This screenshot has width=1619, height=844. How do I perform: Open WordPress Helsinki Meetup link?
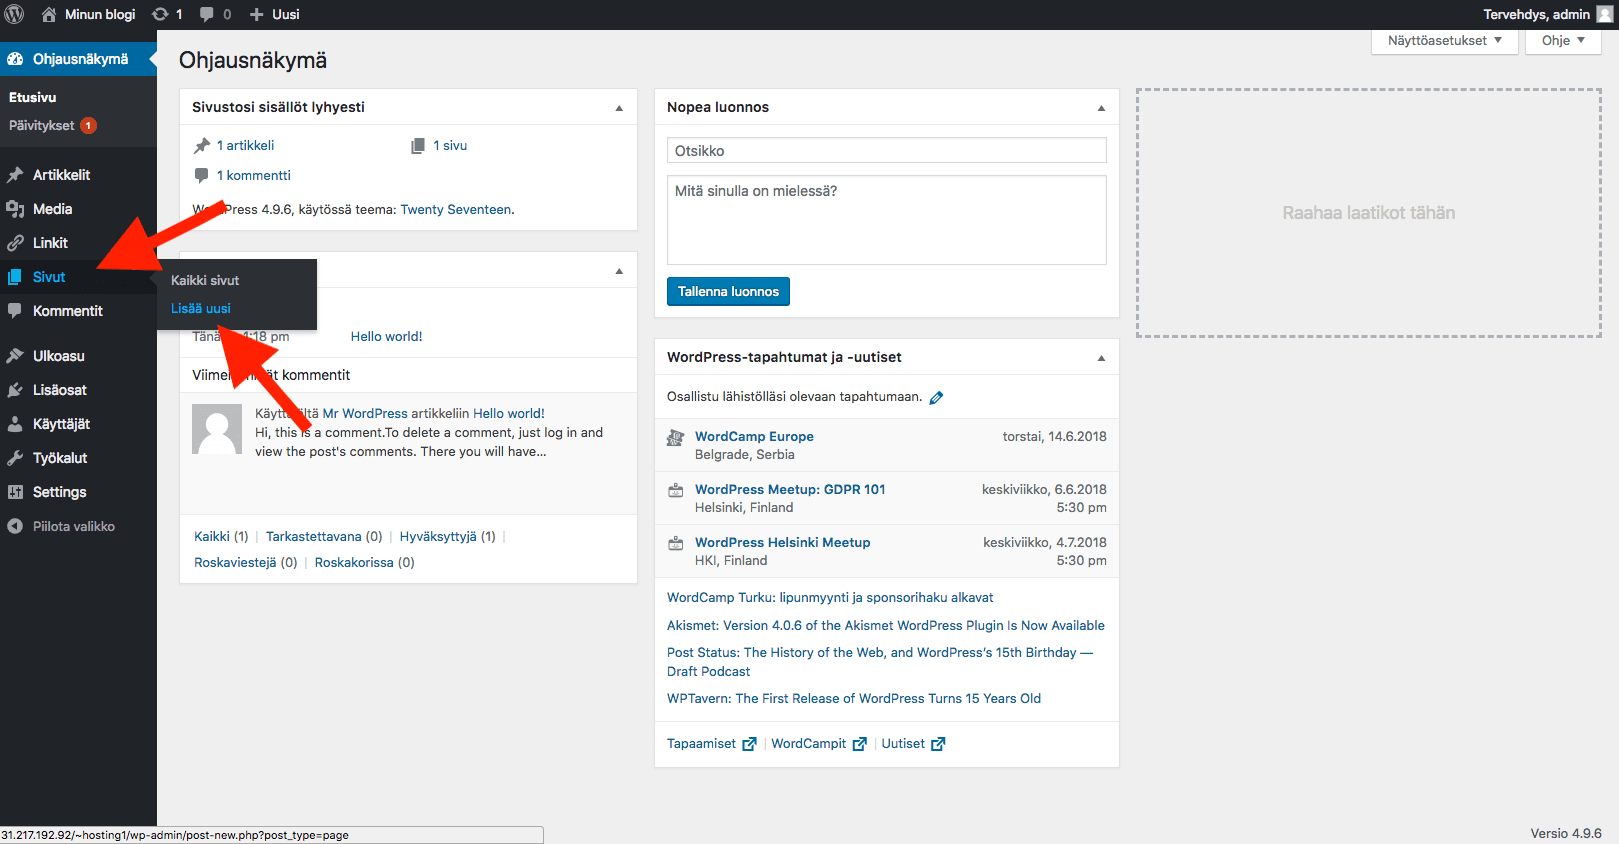coord(782,543)
